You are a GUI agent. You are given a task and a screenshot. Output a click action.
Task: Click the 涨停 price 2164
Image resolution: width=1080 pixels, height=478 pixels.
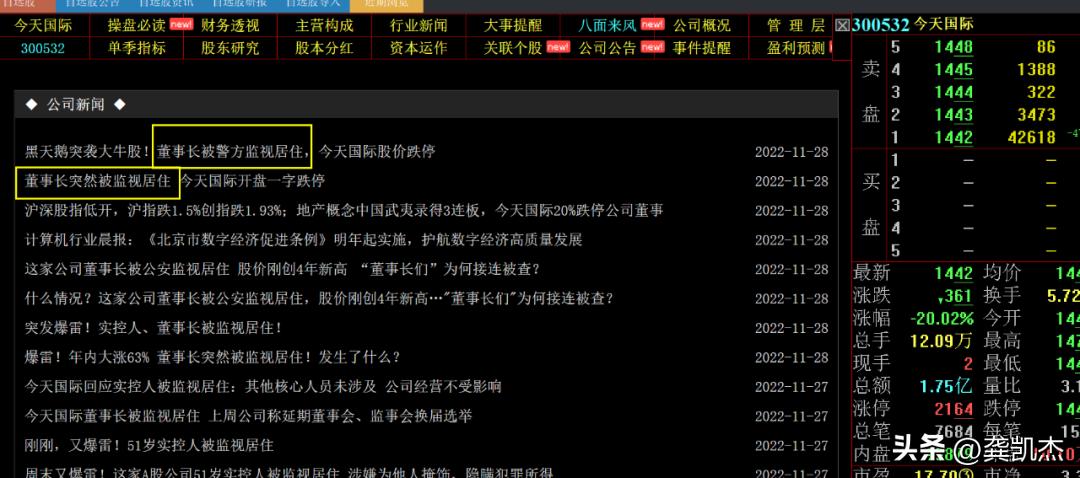click(x=954, y=408)
